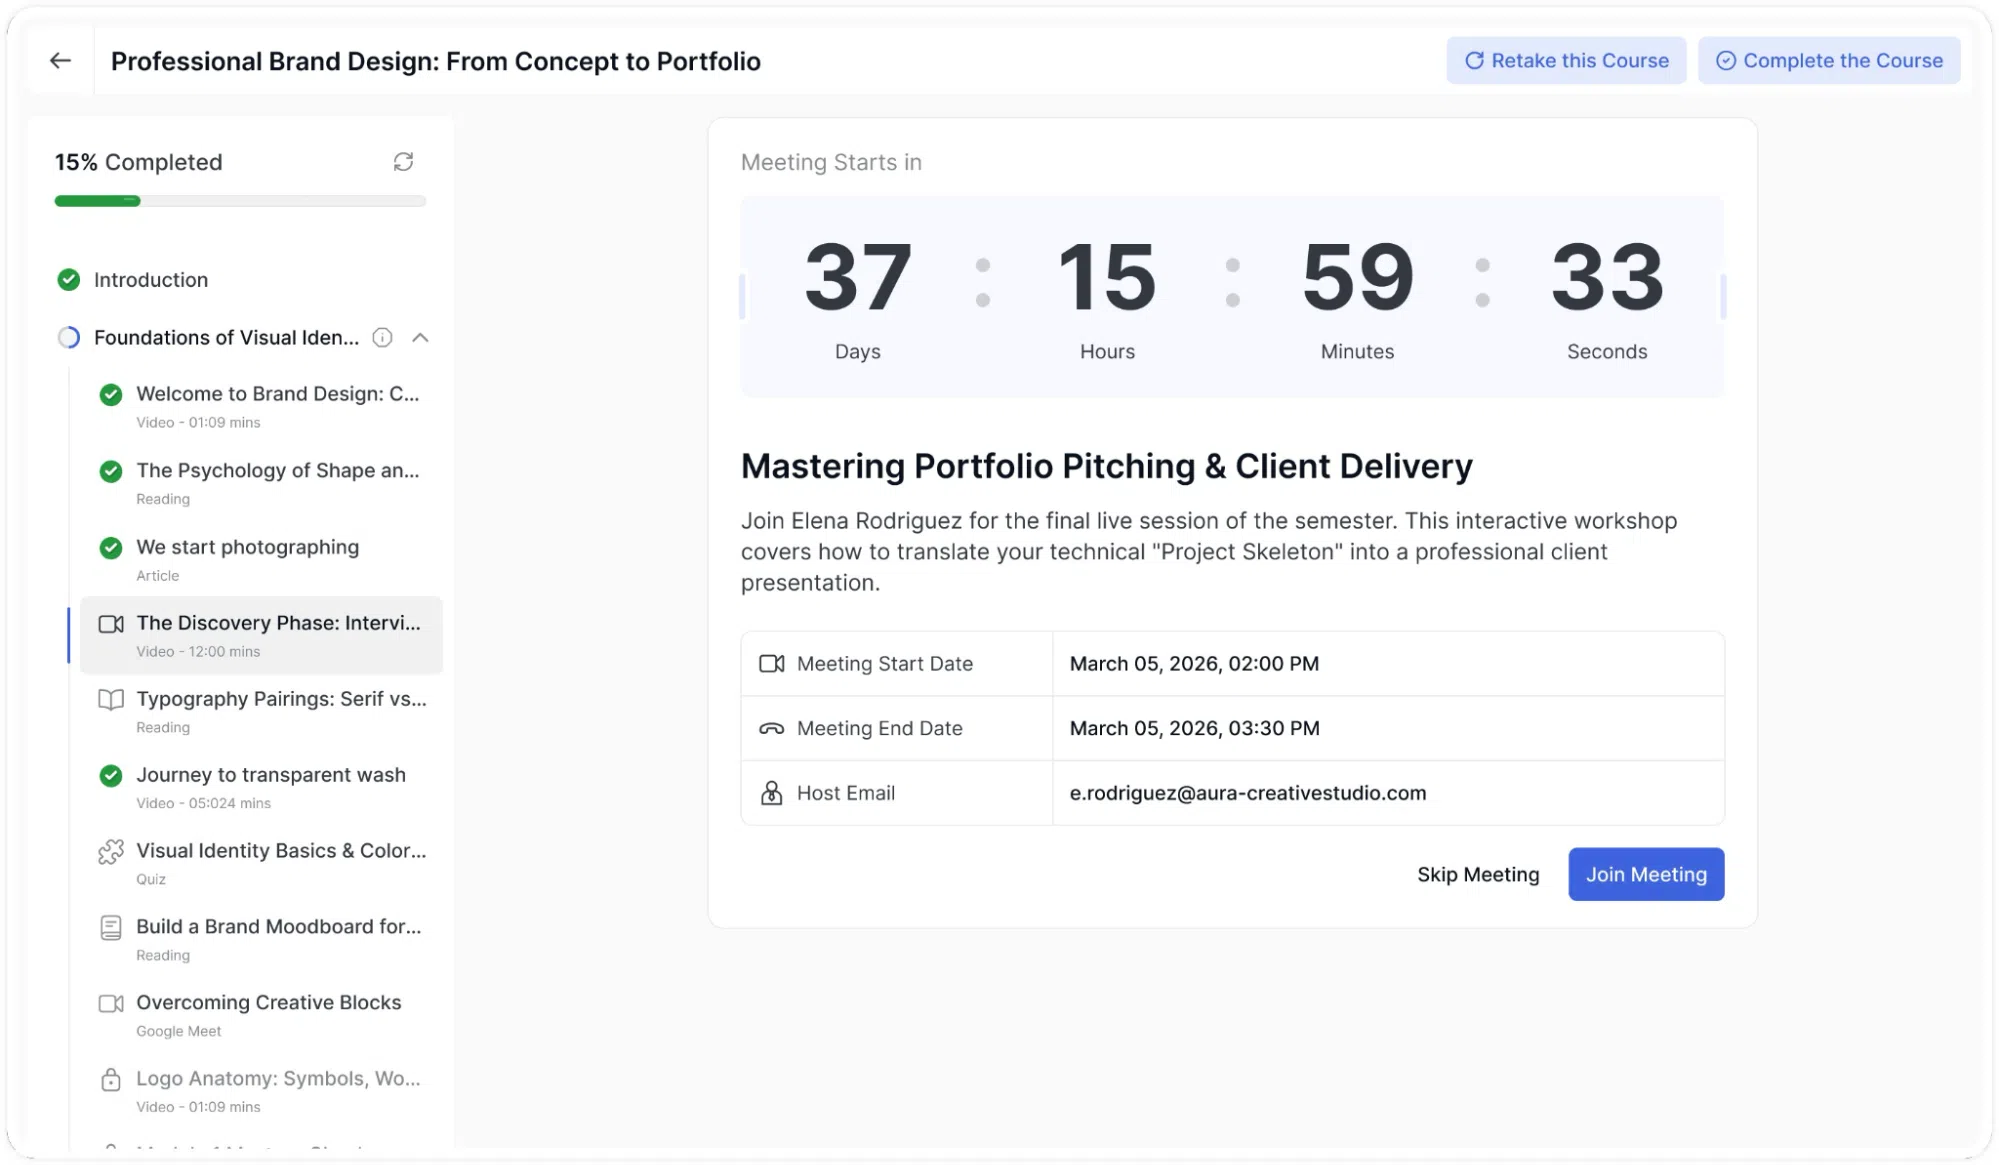Click progress circle of Foundations section
This screenshot has height=1166, width=1999.
click(69, 338)
